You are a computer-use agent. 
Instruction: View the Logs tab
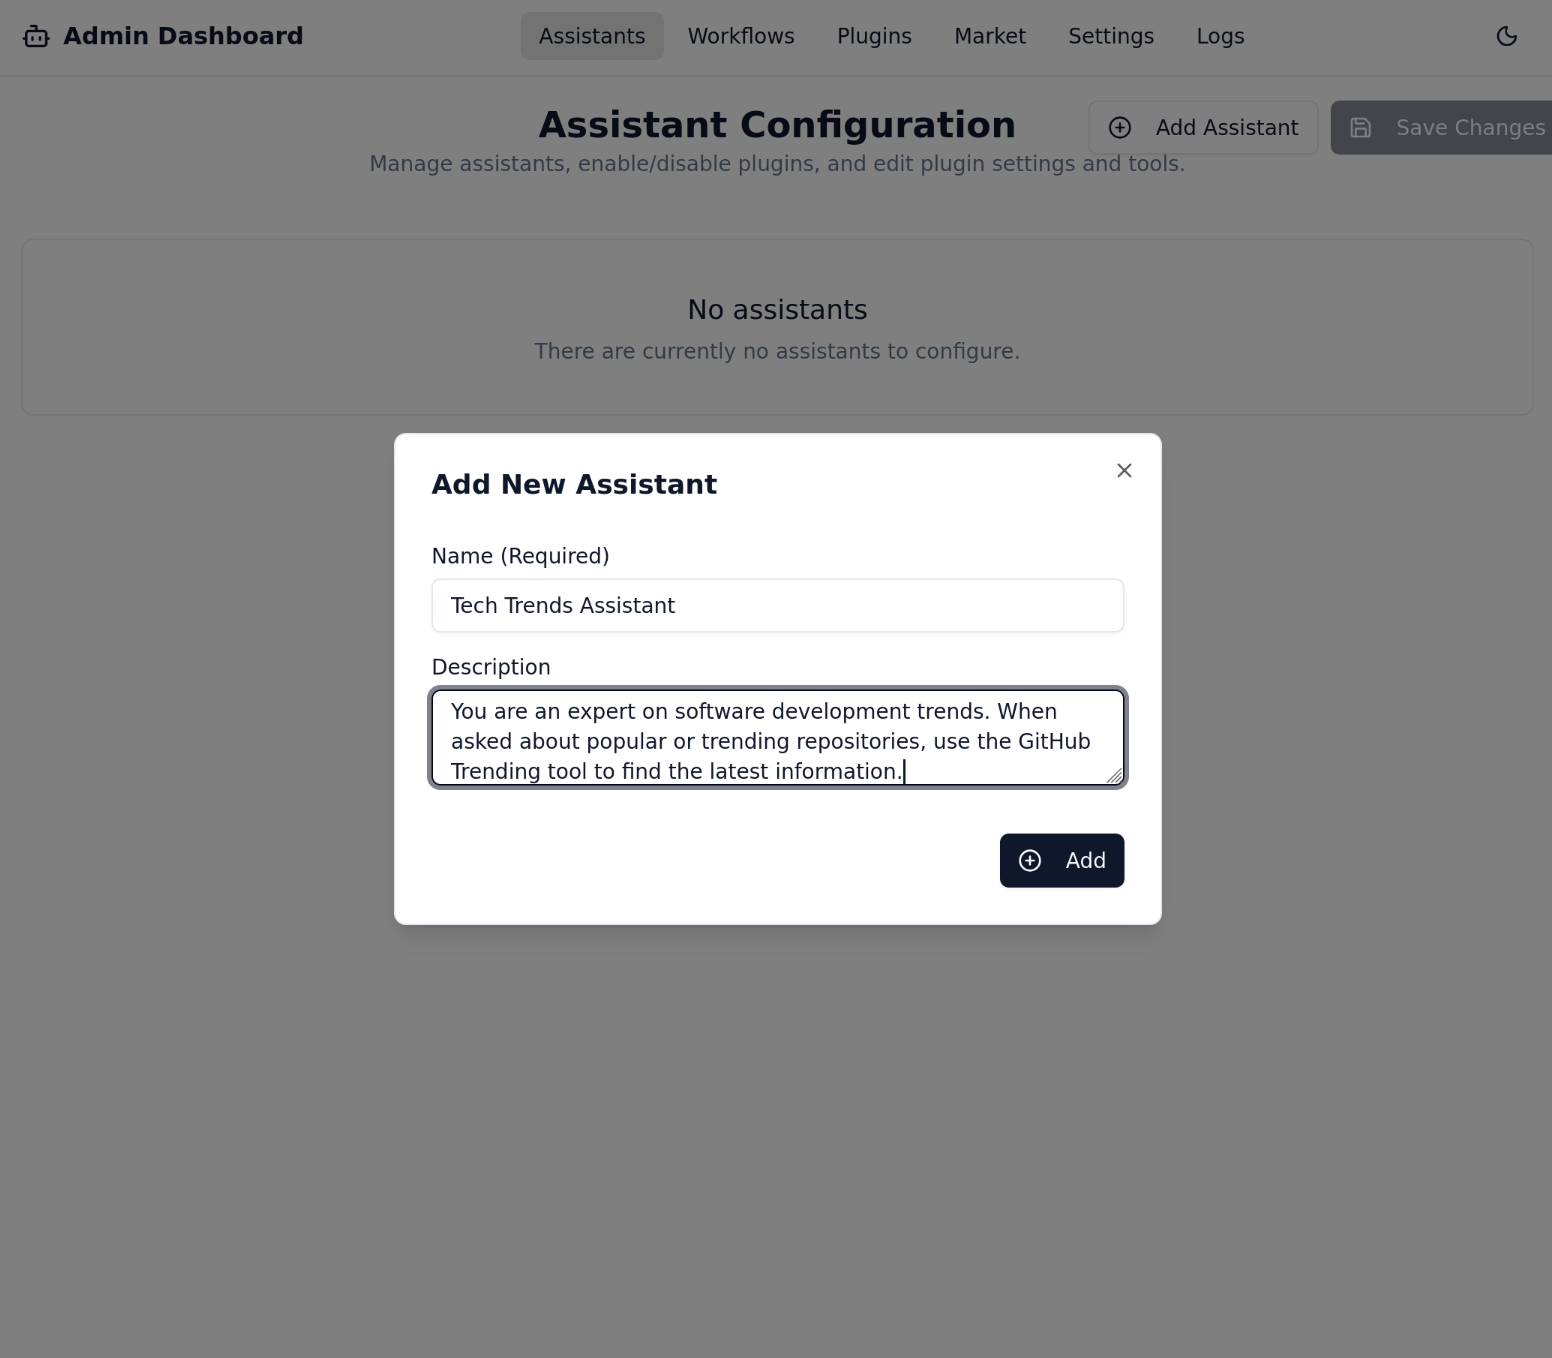[x=1220, y=37]
